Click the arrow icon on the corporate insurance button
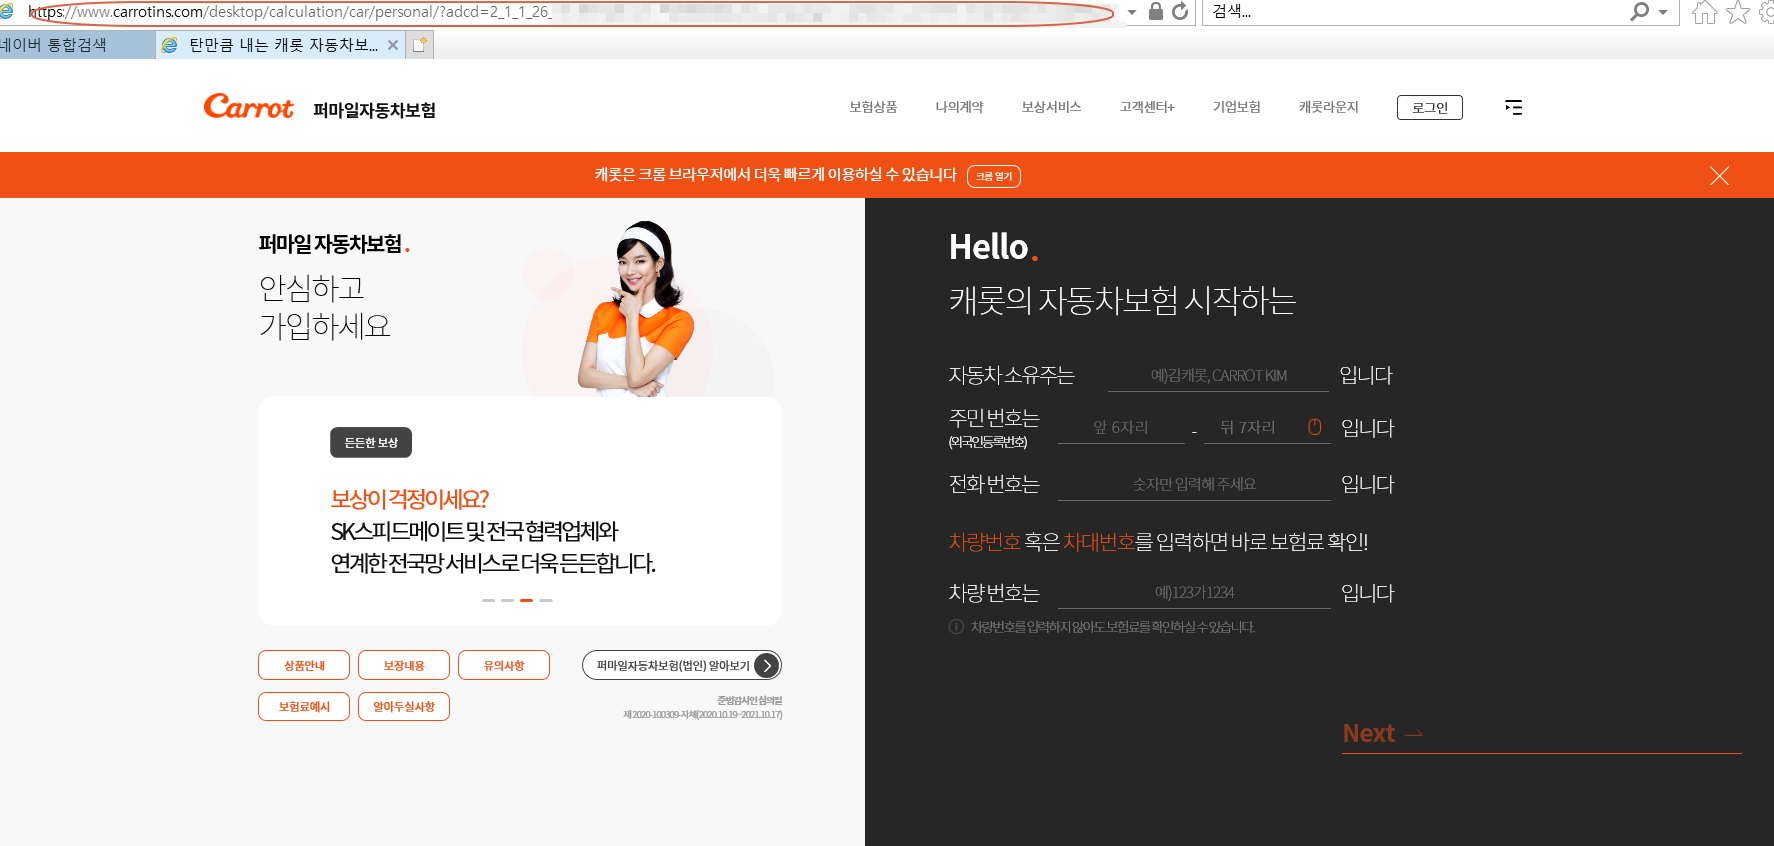Viewport: 1774px width, 846px height. (x=767, y=665)
